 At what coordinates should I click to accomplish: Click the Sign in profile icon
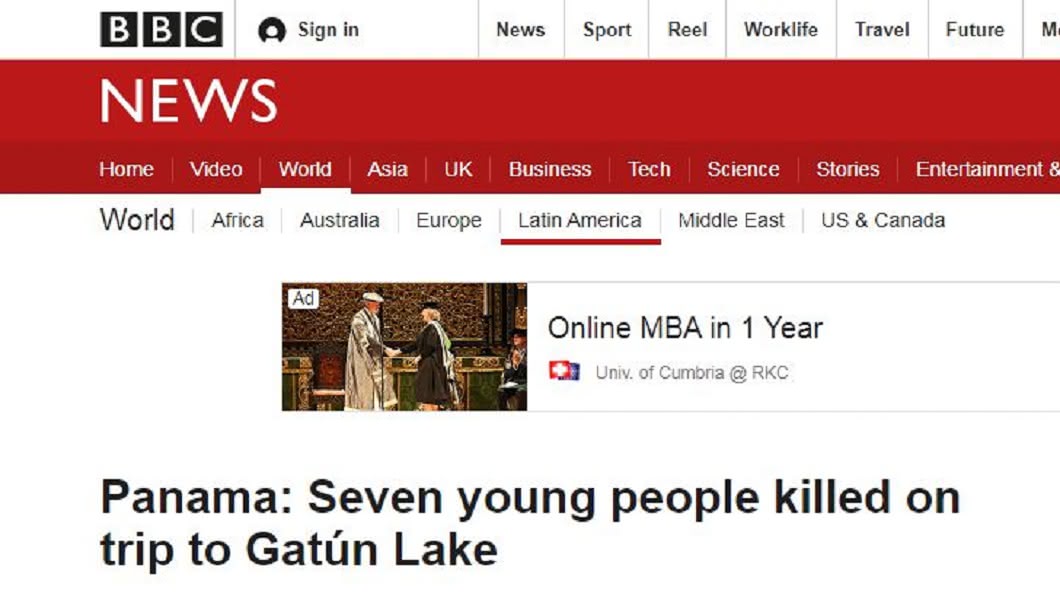pyautogui.click(x=272, y=30)
